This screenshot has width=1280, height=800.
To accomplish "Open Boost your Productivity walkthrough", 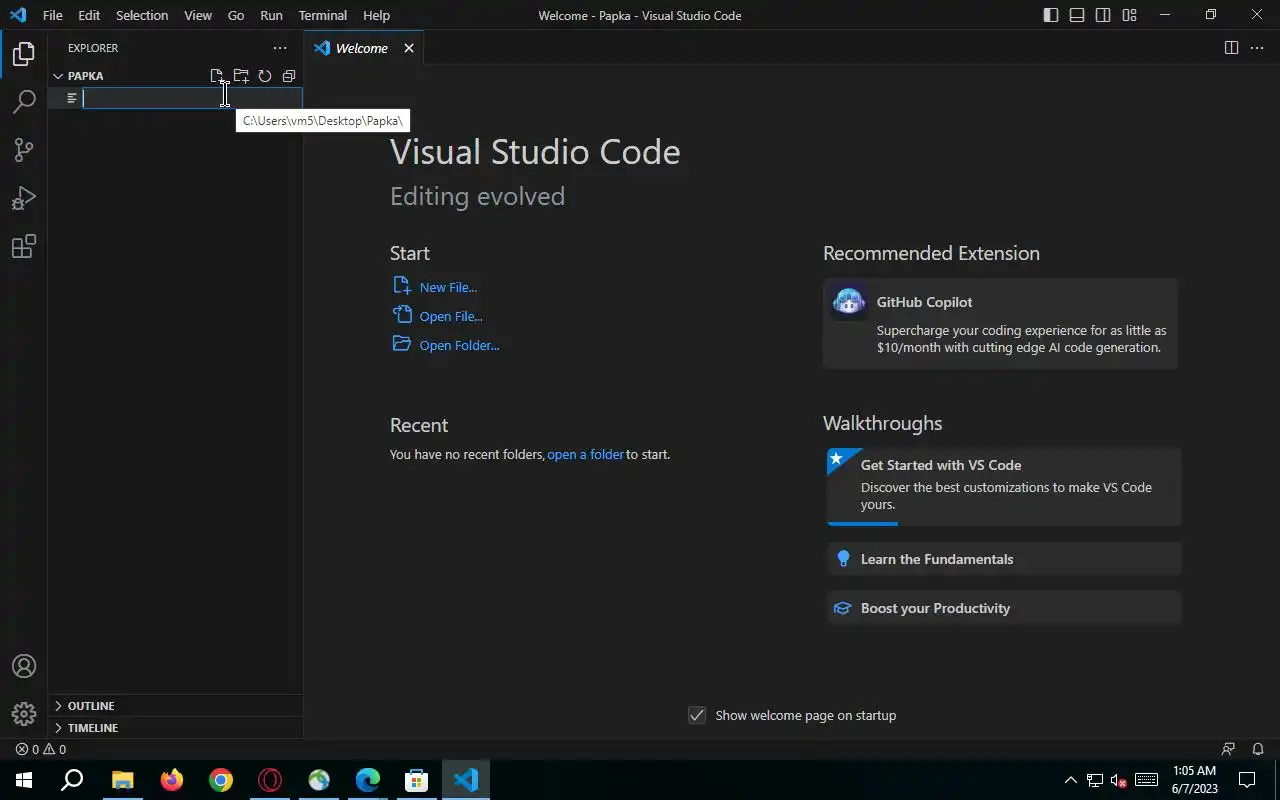I will [x=1004, y=608].
